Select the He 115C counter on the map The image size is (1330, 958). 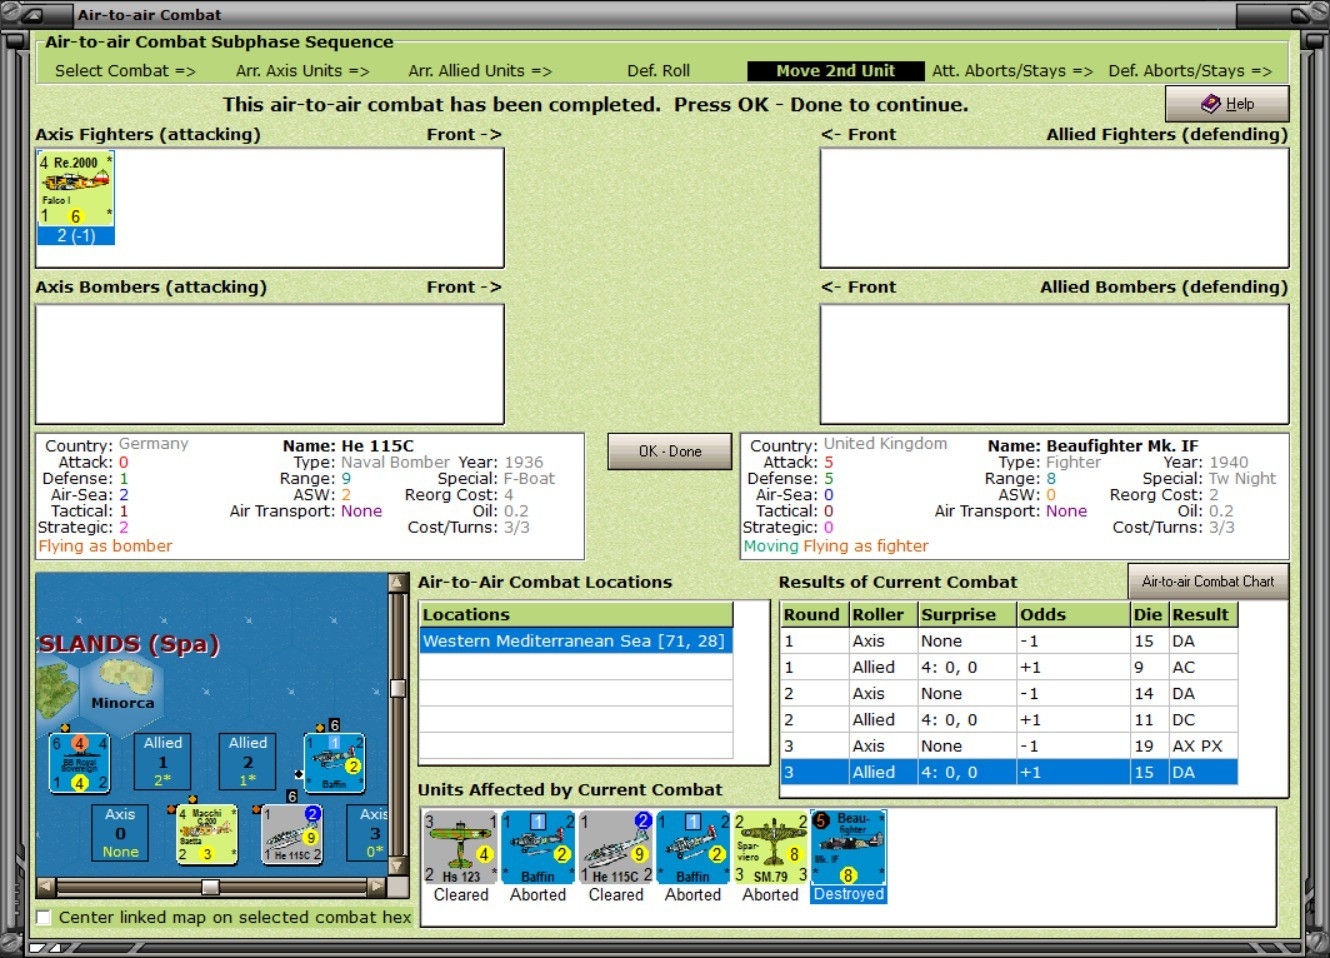pyautogui.click(x=292, y=834)
